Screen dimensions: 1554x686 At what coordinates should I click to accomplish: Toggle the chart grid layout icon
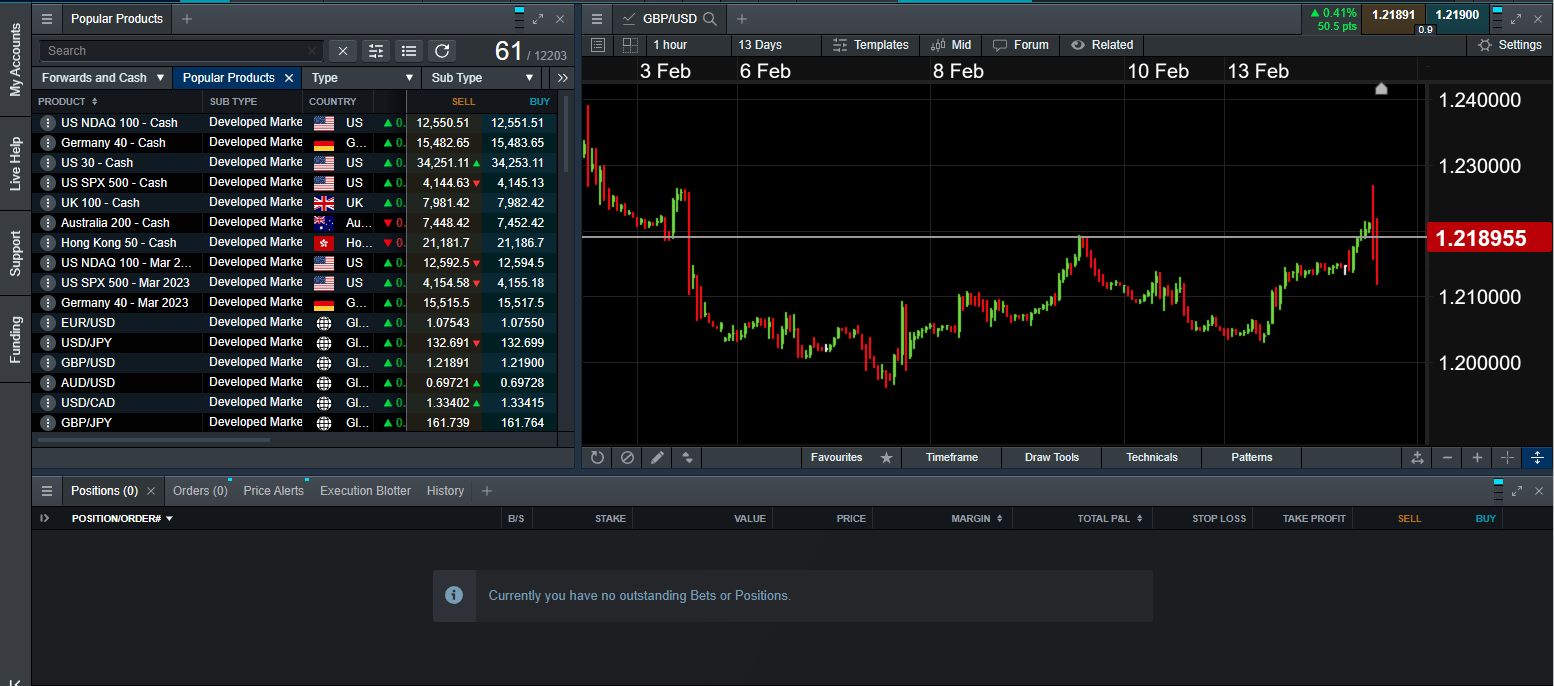tap(630, 45)
